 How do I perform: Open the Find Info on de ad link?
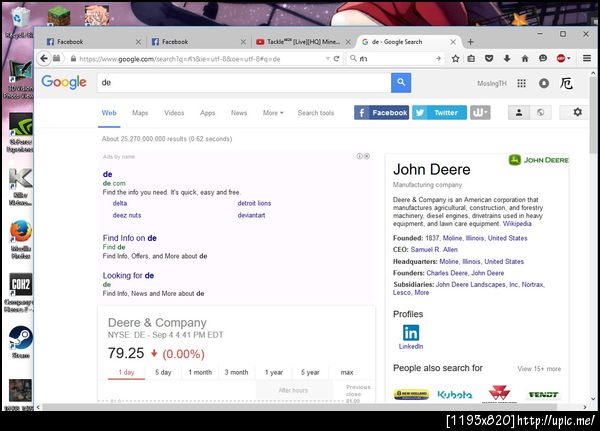coord(129,238)
